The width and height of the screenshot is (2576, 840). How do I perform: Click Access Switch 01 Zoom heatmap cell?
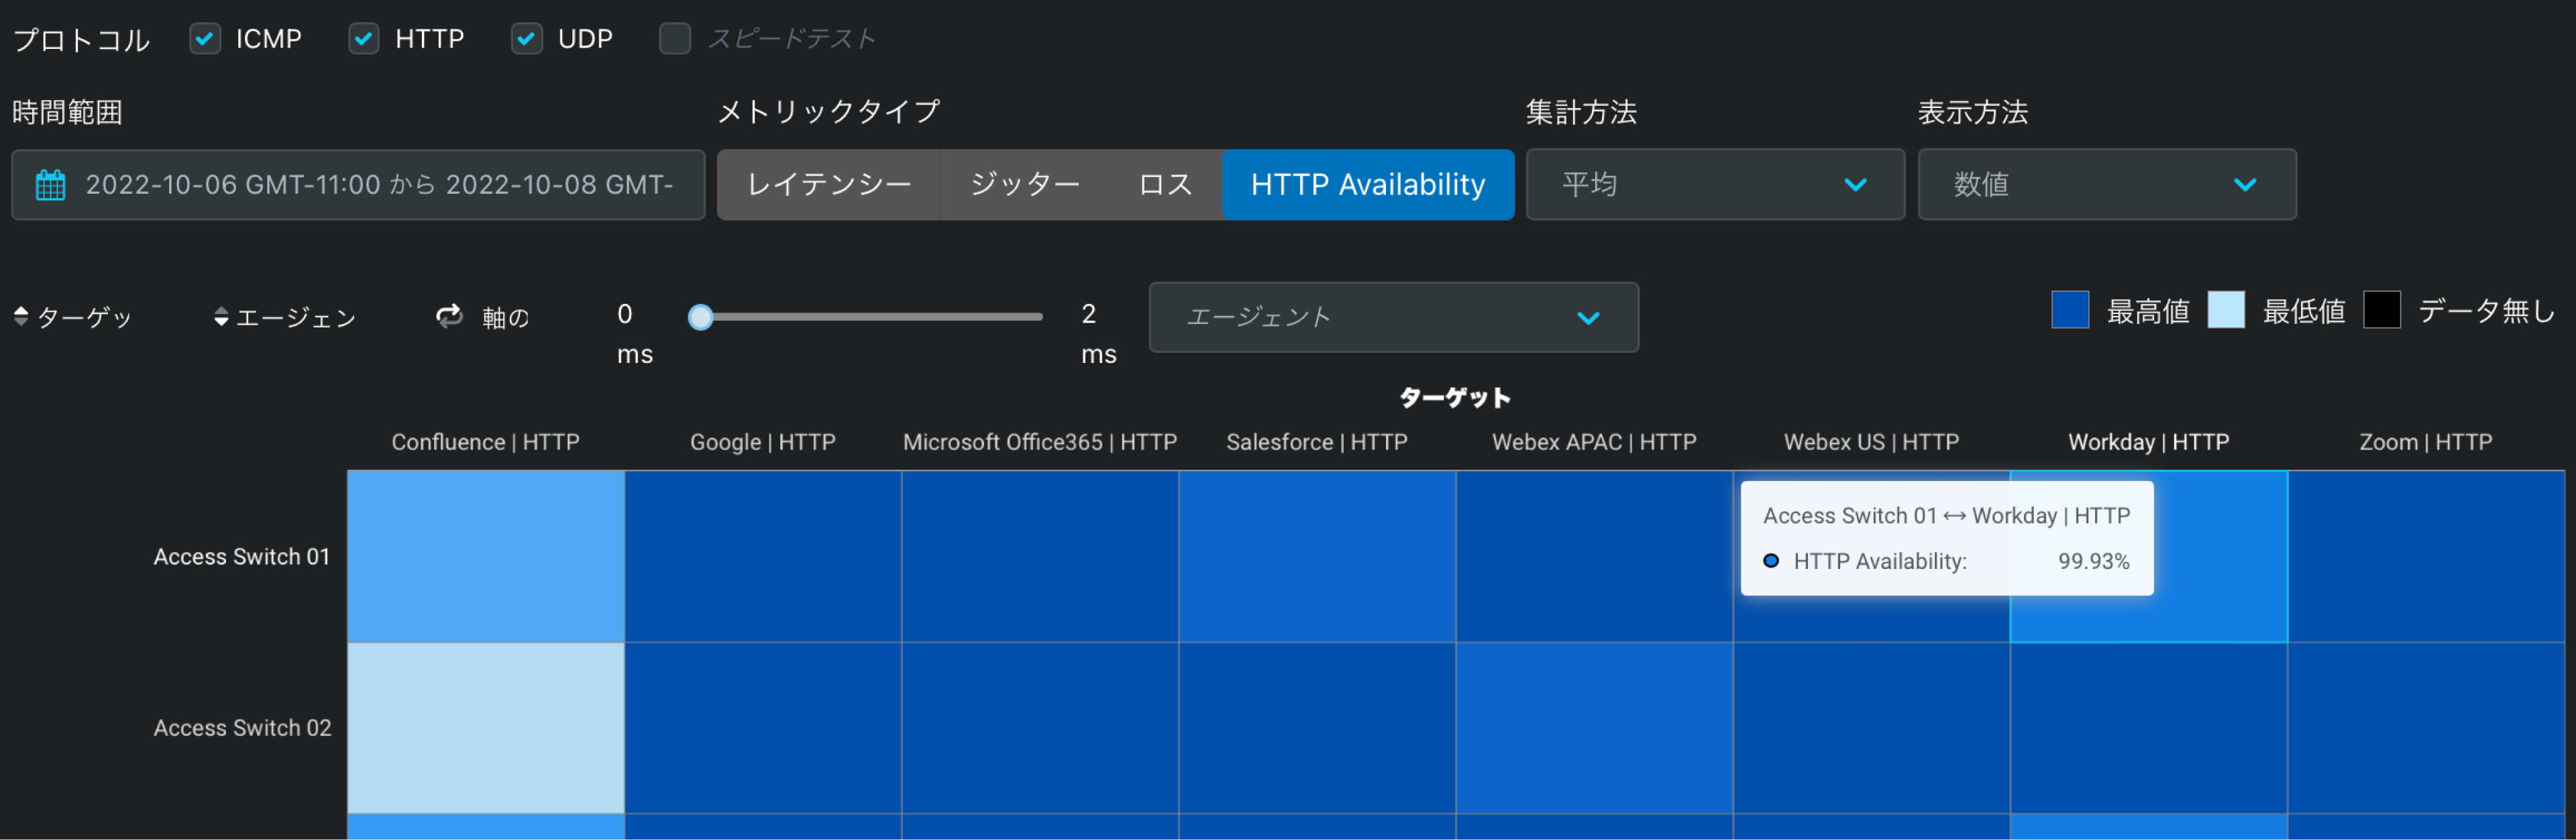[2426, 557]
